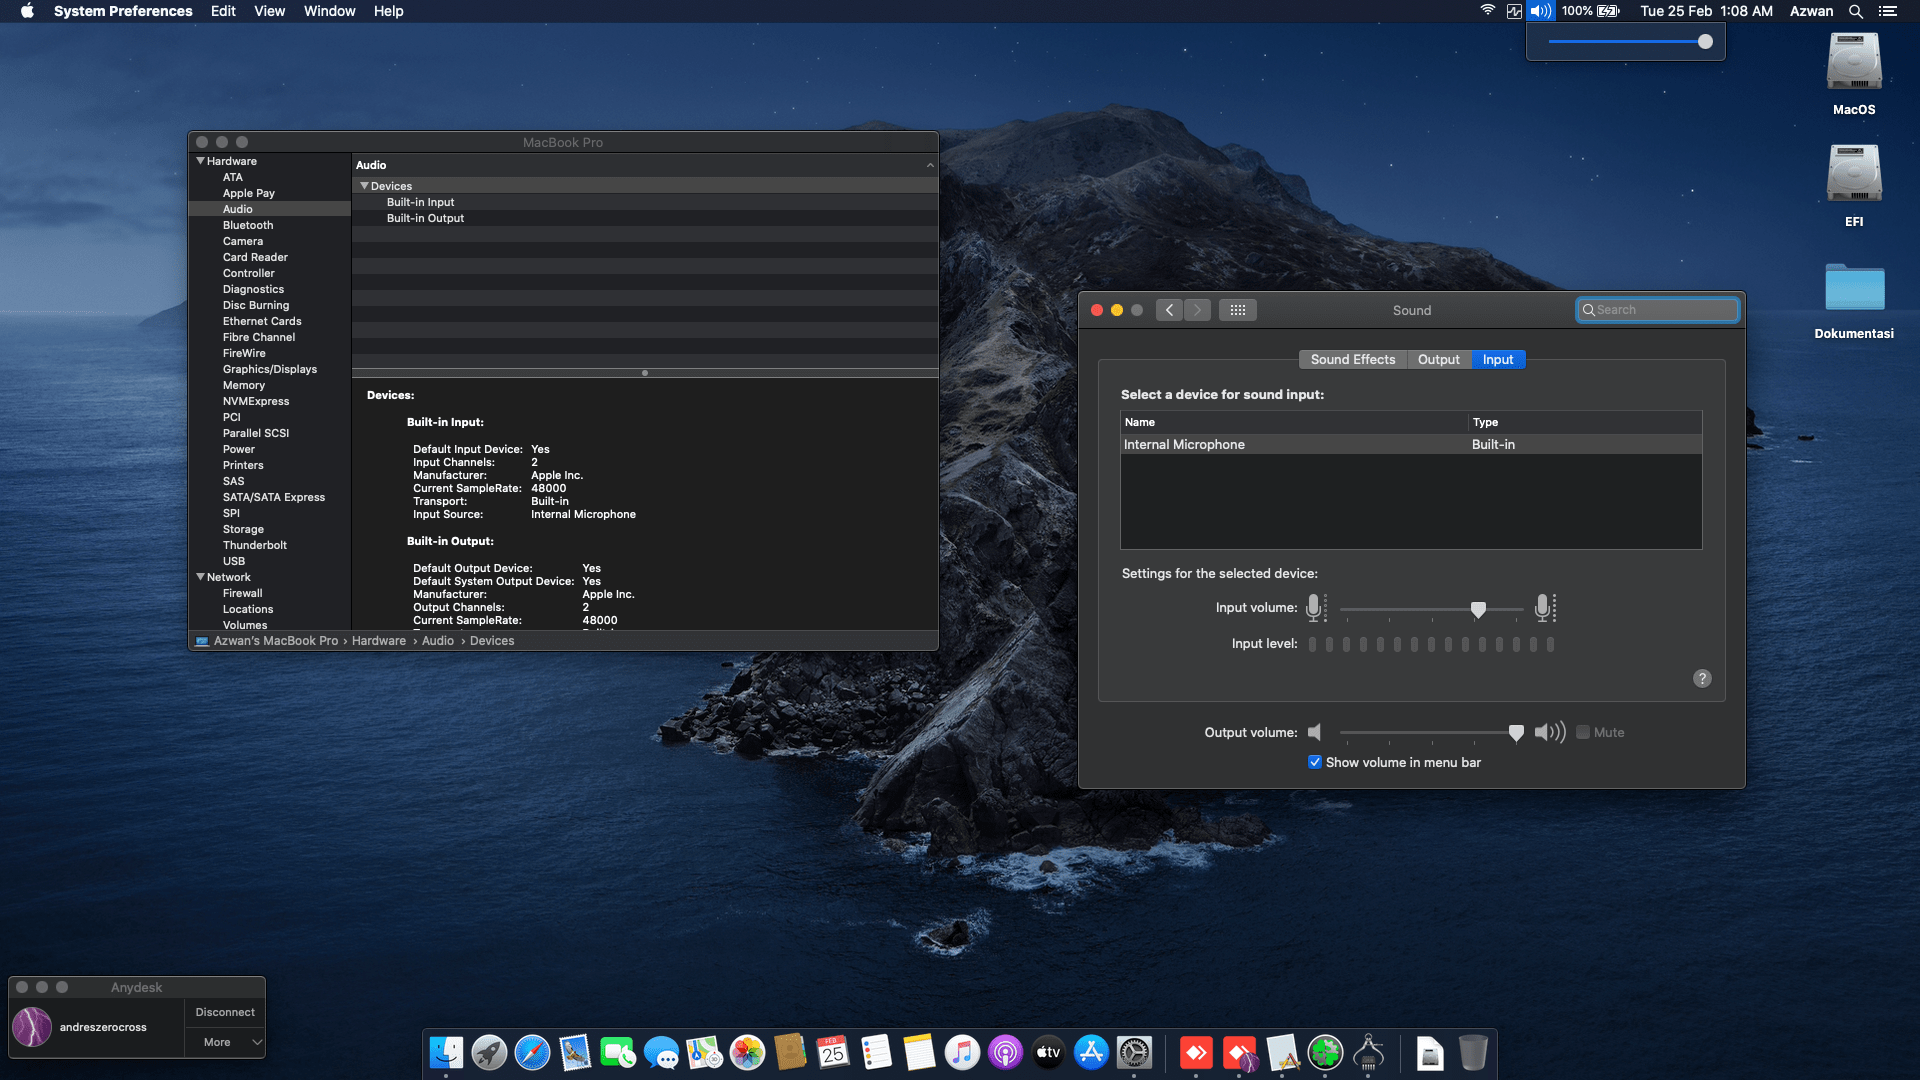Viewport: 1920px width, 1080px height.
Task: Open the Mail app in Dock
Action: 575,1053
